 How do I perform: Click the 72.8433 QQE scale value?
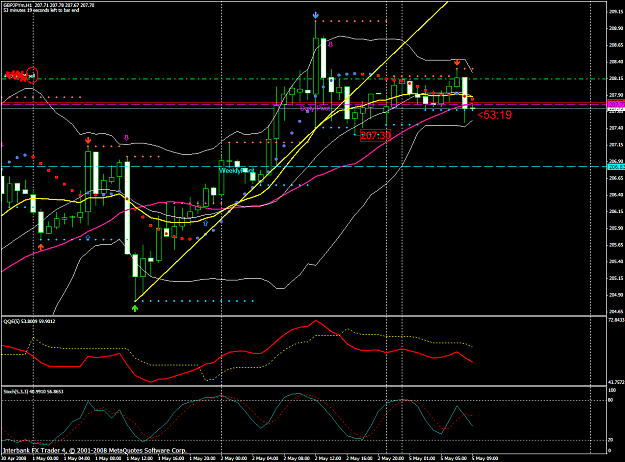pos(616,320)
